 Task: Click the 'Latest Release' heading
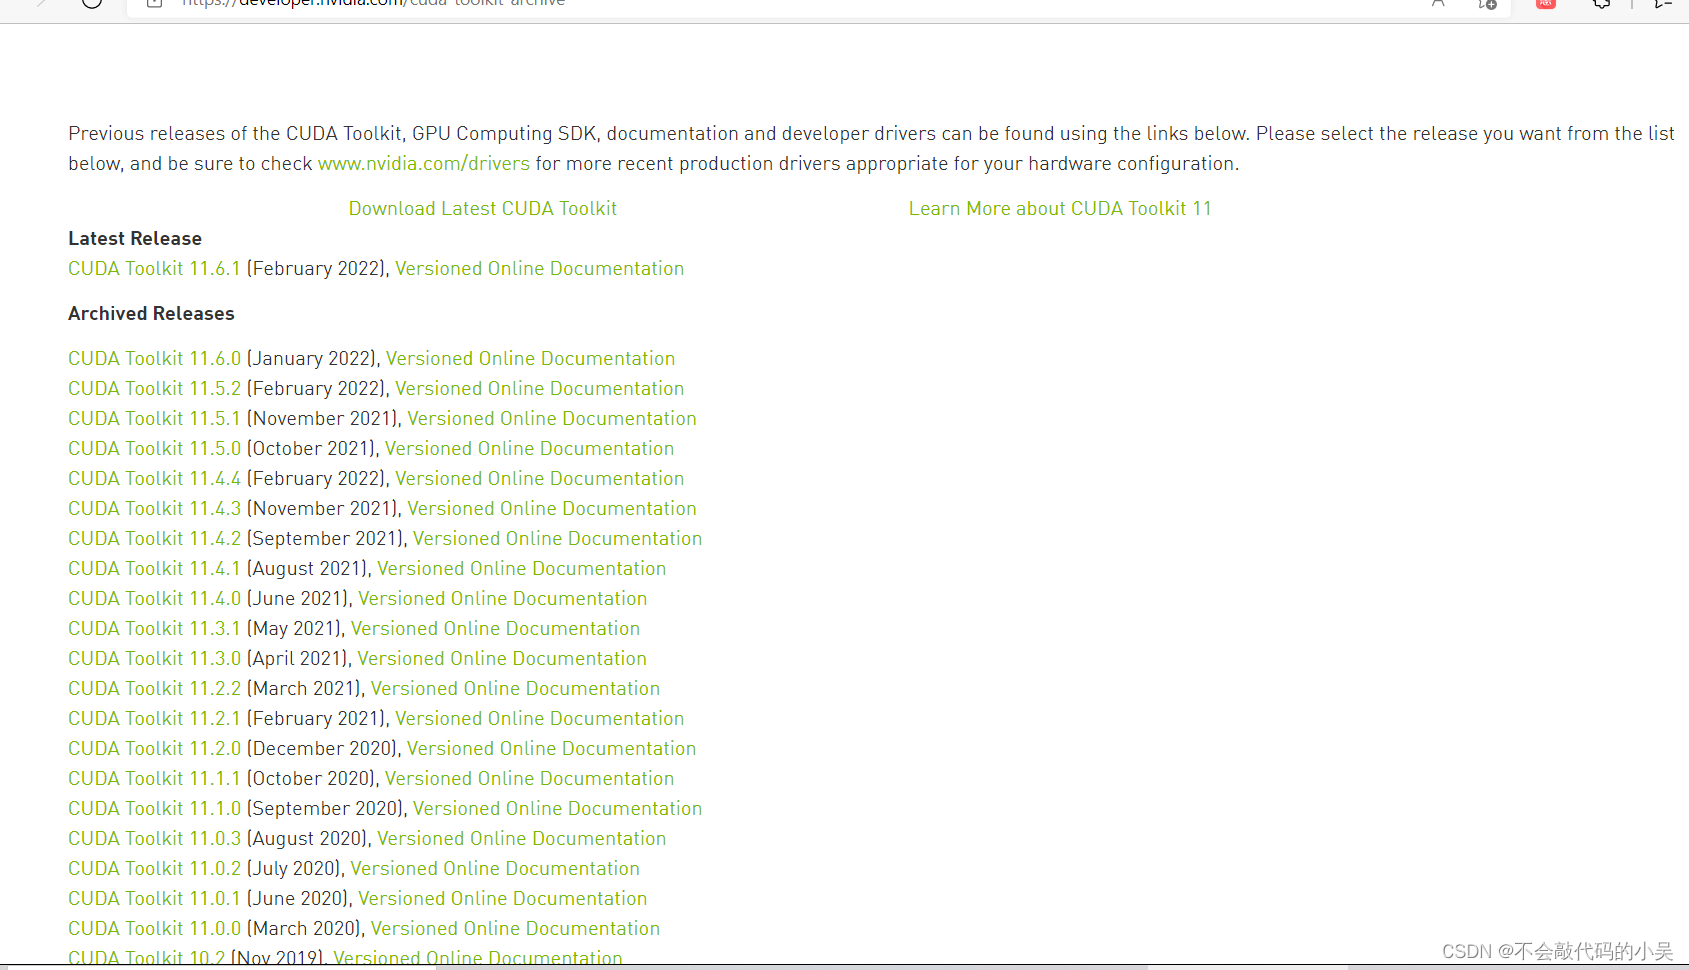pos(135,239)
